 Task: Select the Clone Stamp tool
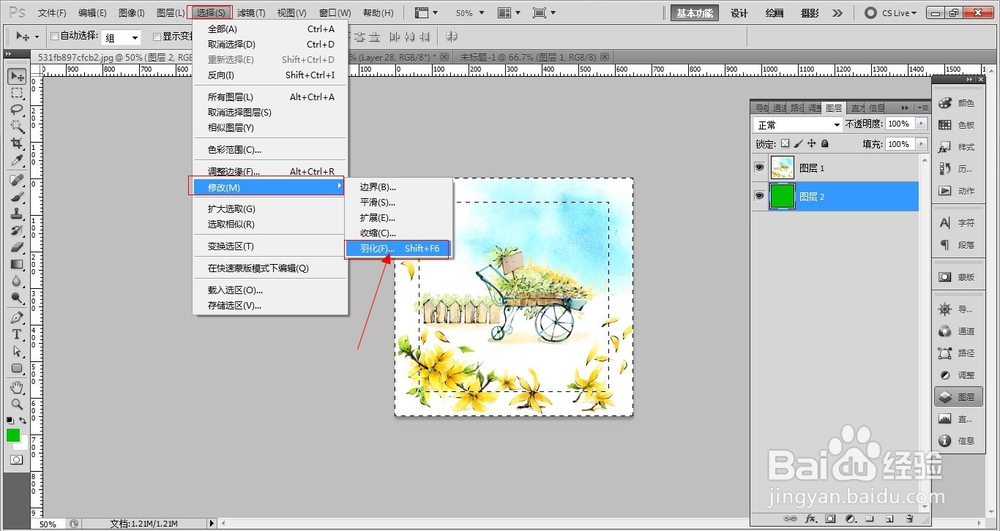[17, 214]
